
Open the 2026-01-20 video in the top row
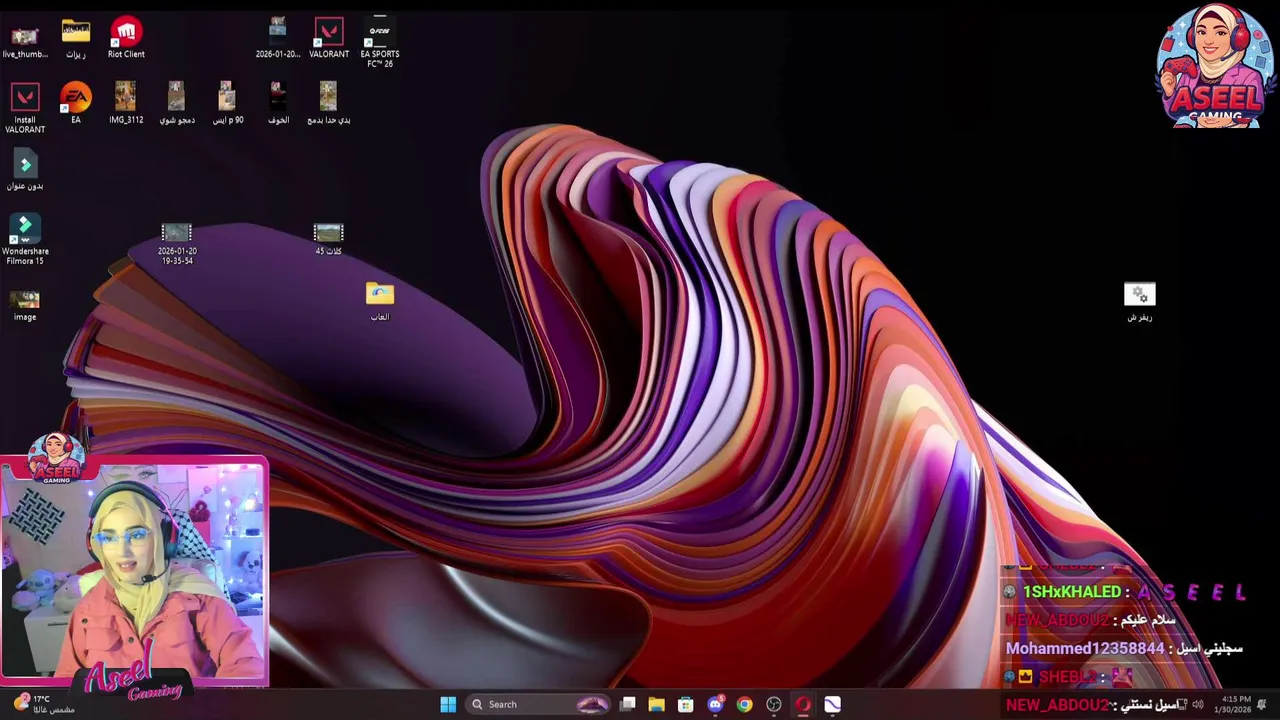[277, 38]
